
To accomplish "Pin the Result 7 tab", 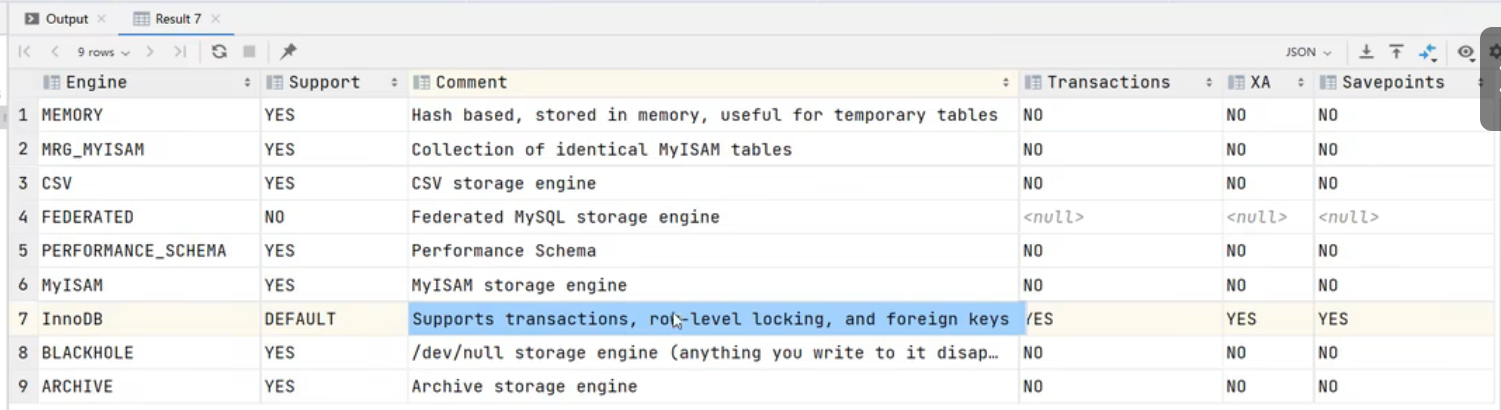I will coord(288,52).
